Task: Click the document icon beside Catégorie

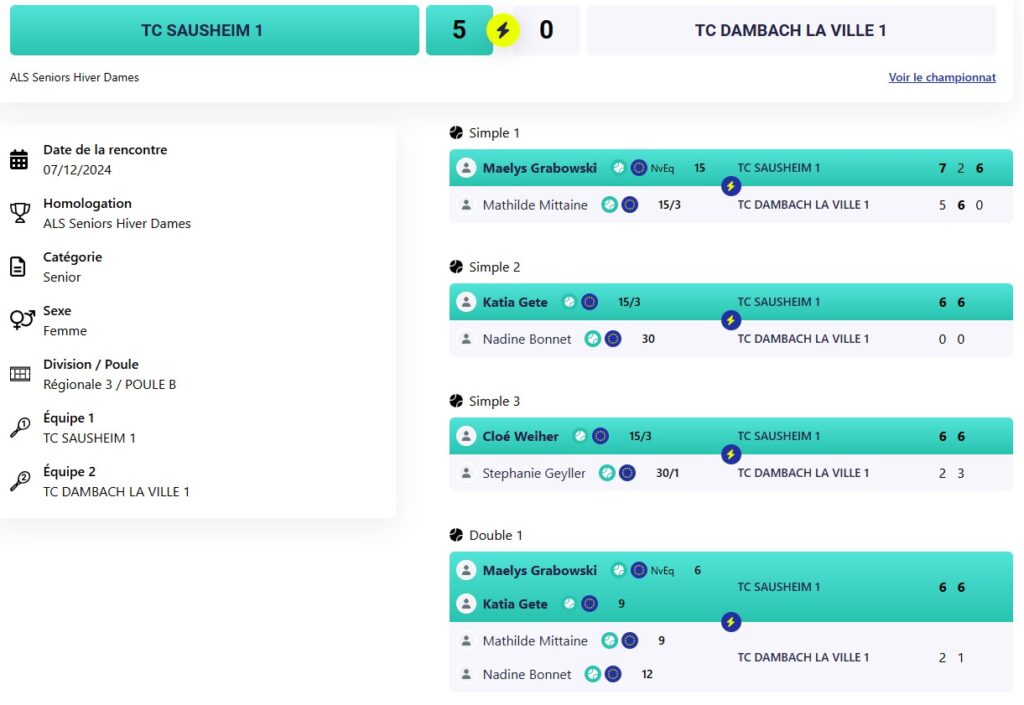Action: (x=18, y=266)
